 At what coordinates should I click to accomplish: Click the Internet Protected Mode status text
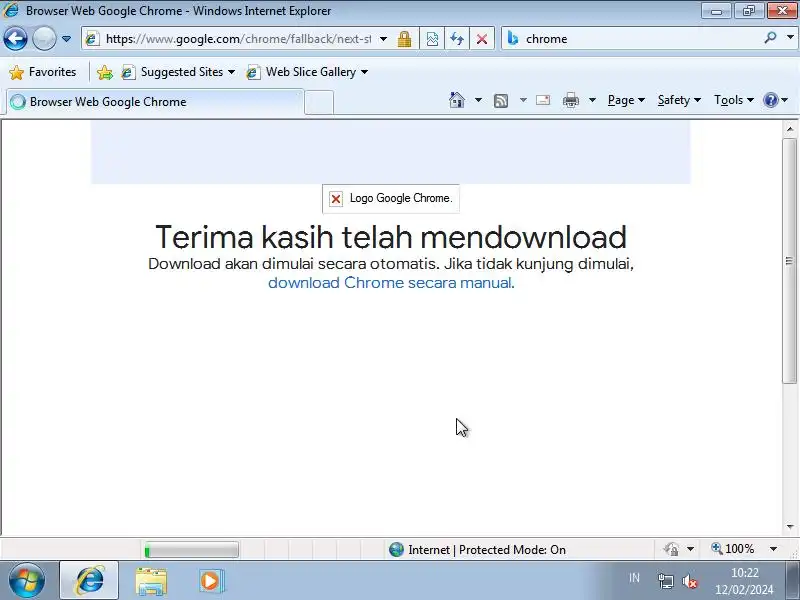point(487,549)
